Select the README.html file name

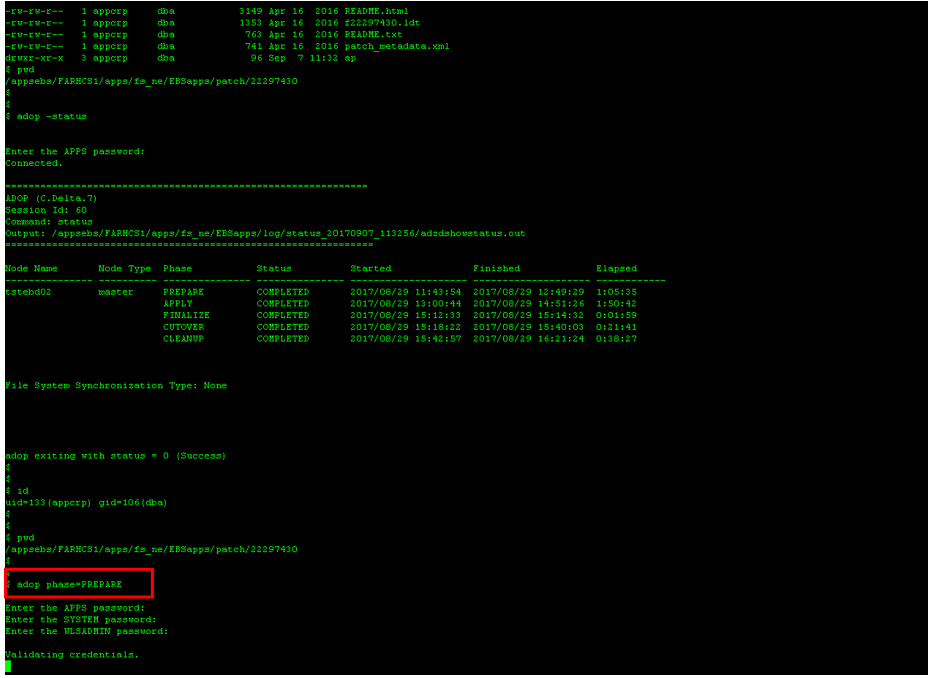point(376,11)
